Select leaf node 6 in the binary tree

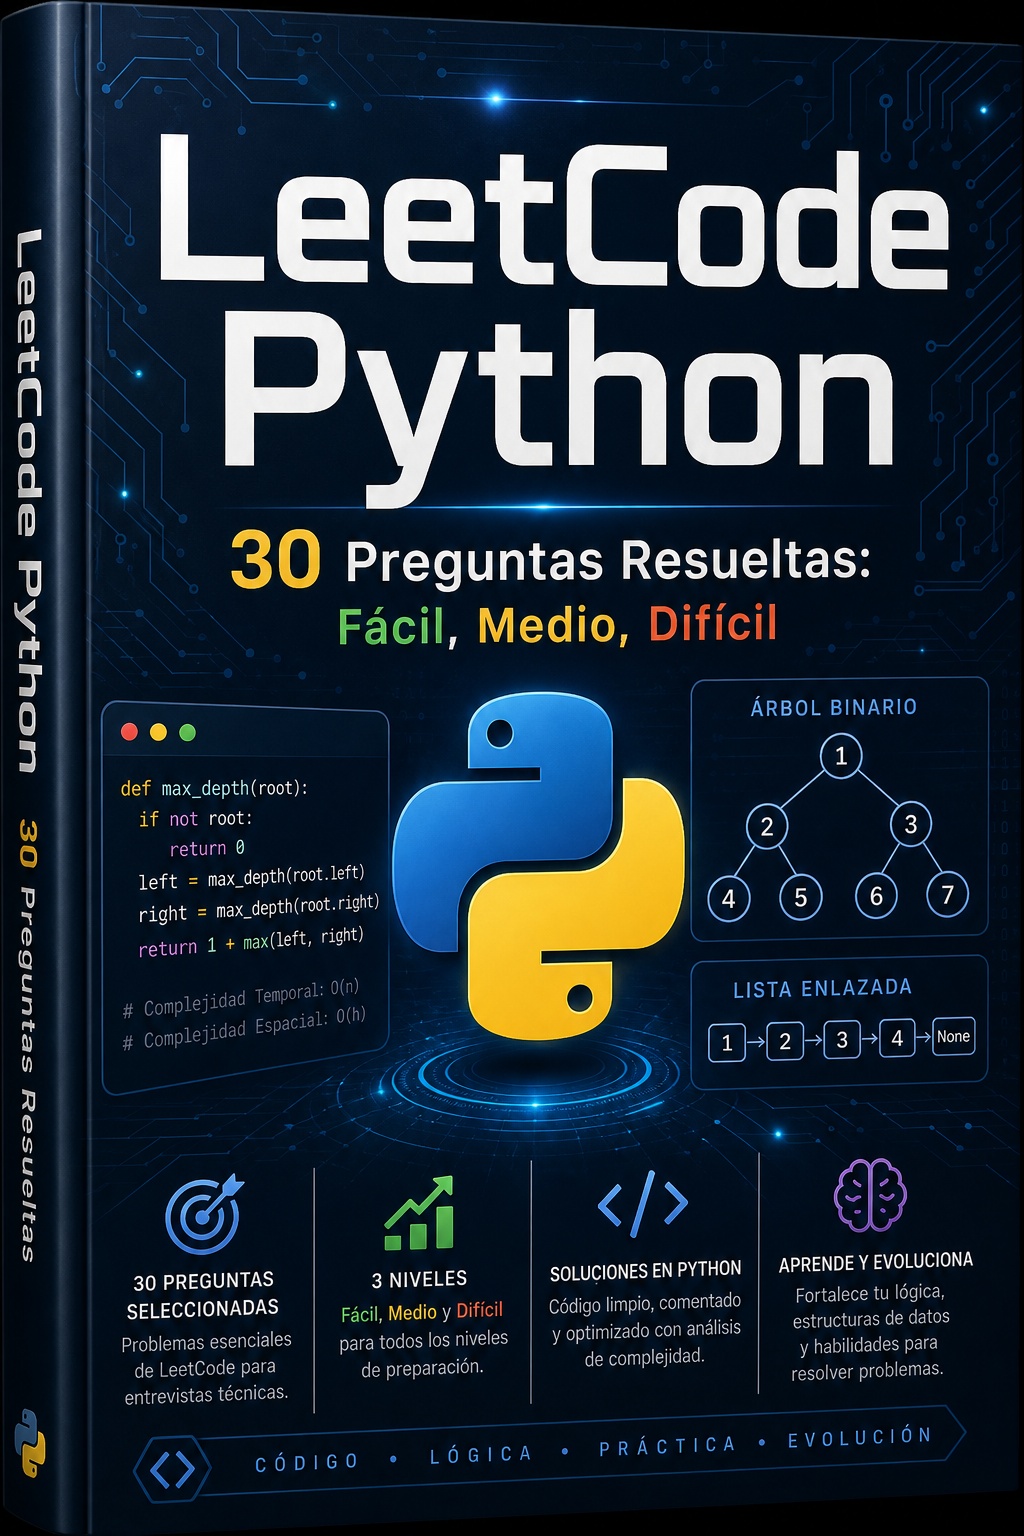click(x=876, y=895)
